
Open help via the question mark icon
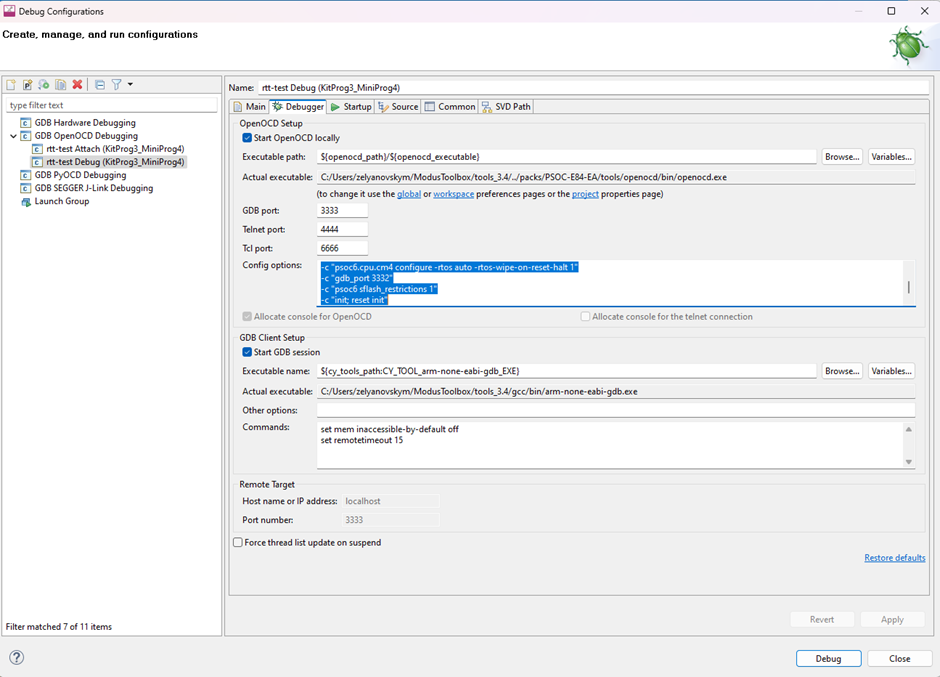point(16,657)
